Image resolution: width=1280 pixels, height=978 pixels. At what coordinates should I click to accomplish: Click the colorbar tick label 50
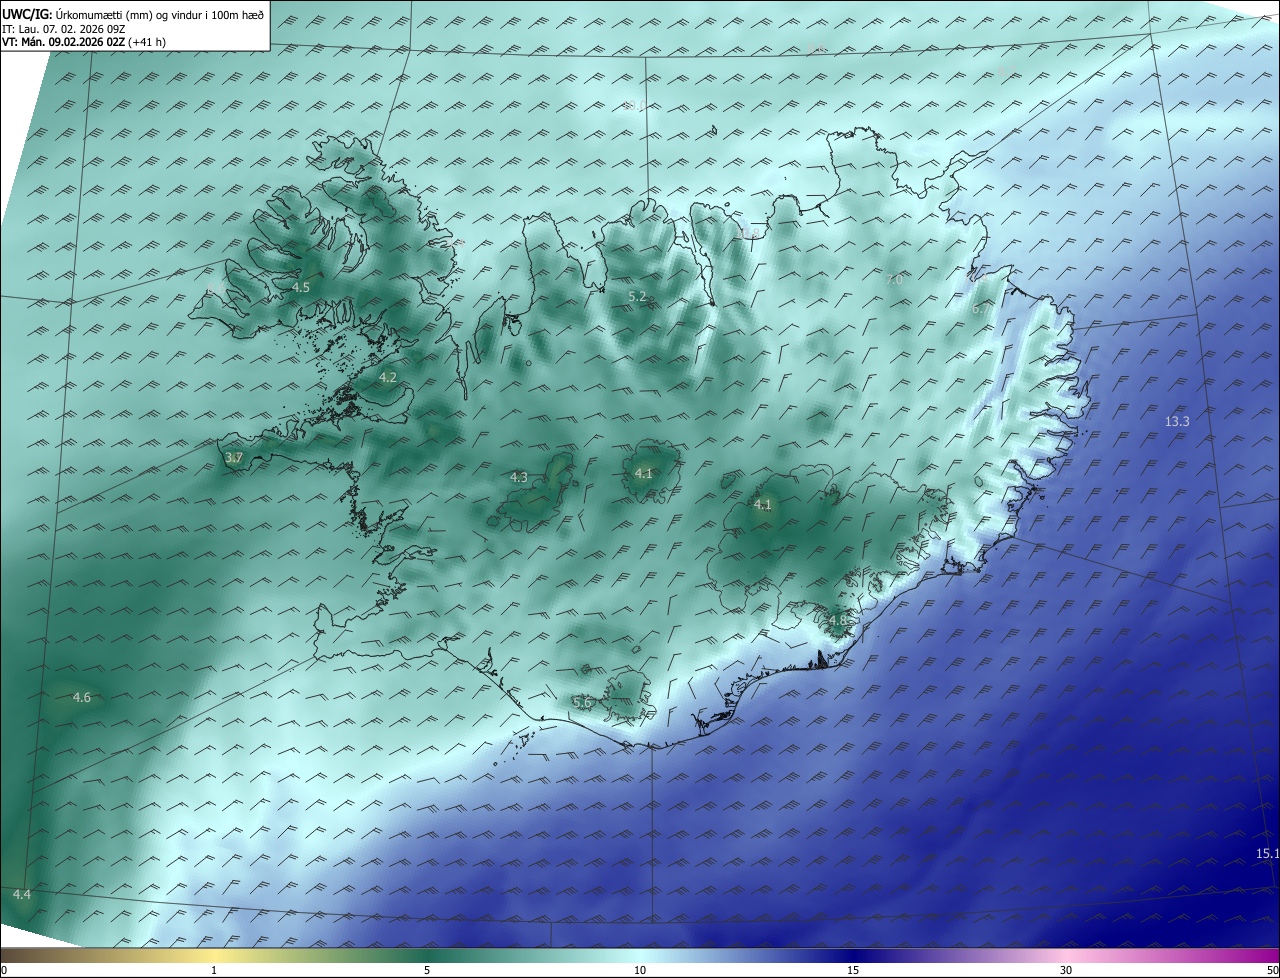tap(1272, 970)
